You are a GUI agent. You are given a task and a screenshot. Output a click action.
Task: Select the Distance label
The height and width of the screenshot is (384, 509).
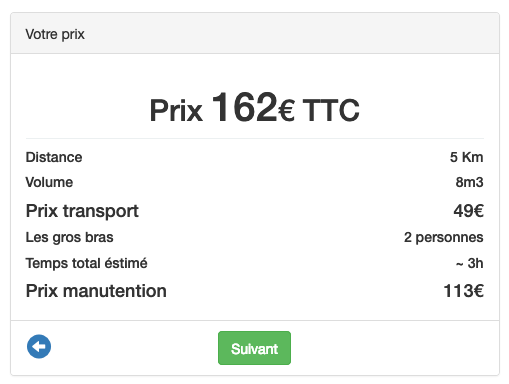(x=54, y=157)
